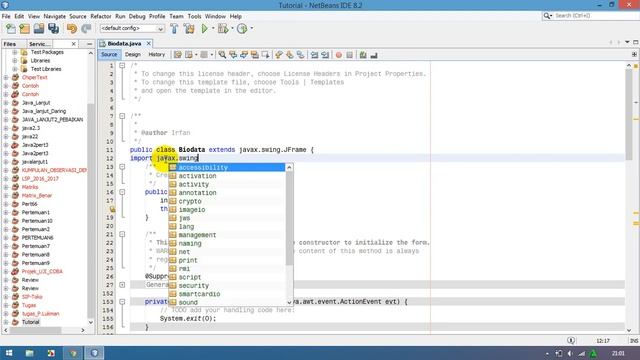
Task: Click the completion list scrollbar
Action: coord(289,218)
